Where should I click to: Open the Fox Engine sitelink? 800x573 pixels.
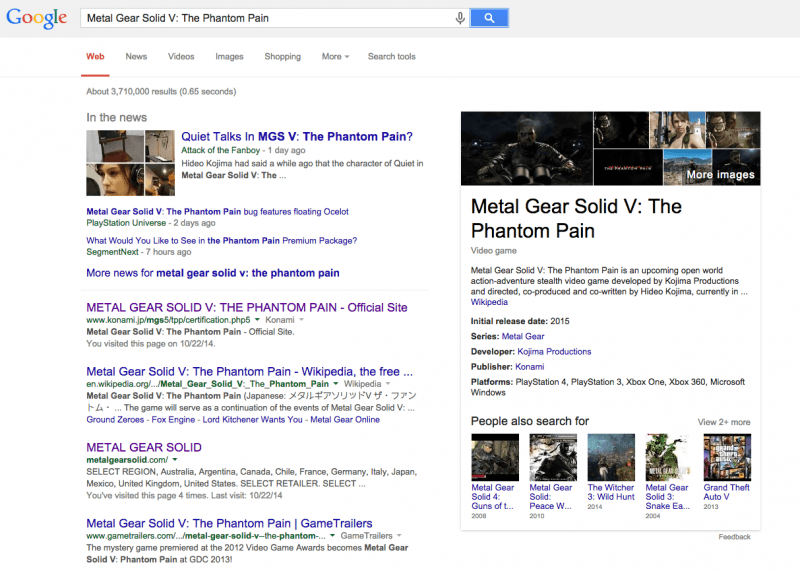pyautogui.click(x=173, y=420)
